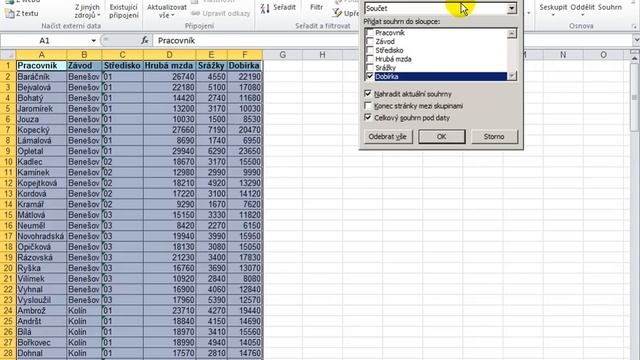Click the cell with value 29940
This screenshot has width=640, height=360.
pos(169,151)
